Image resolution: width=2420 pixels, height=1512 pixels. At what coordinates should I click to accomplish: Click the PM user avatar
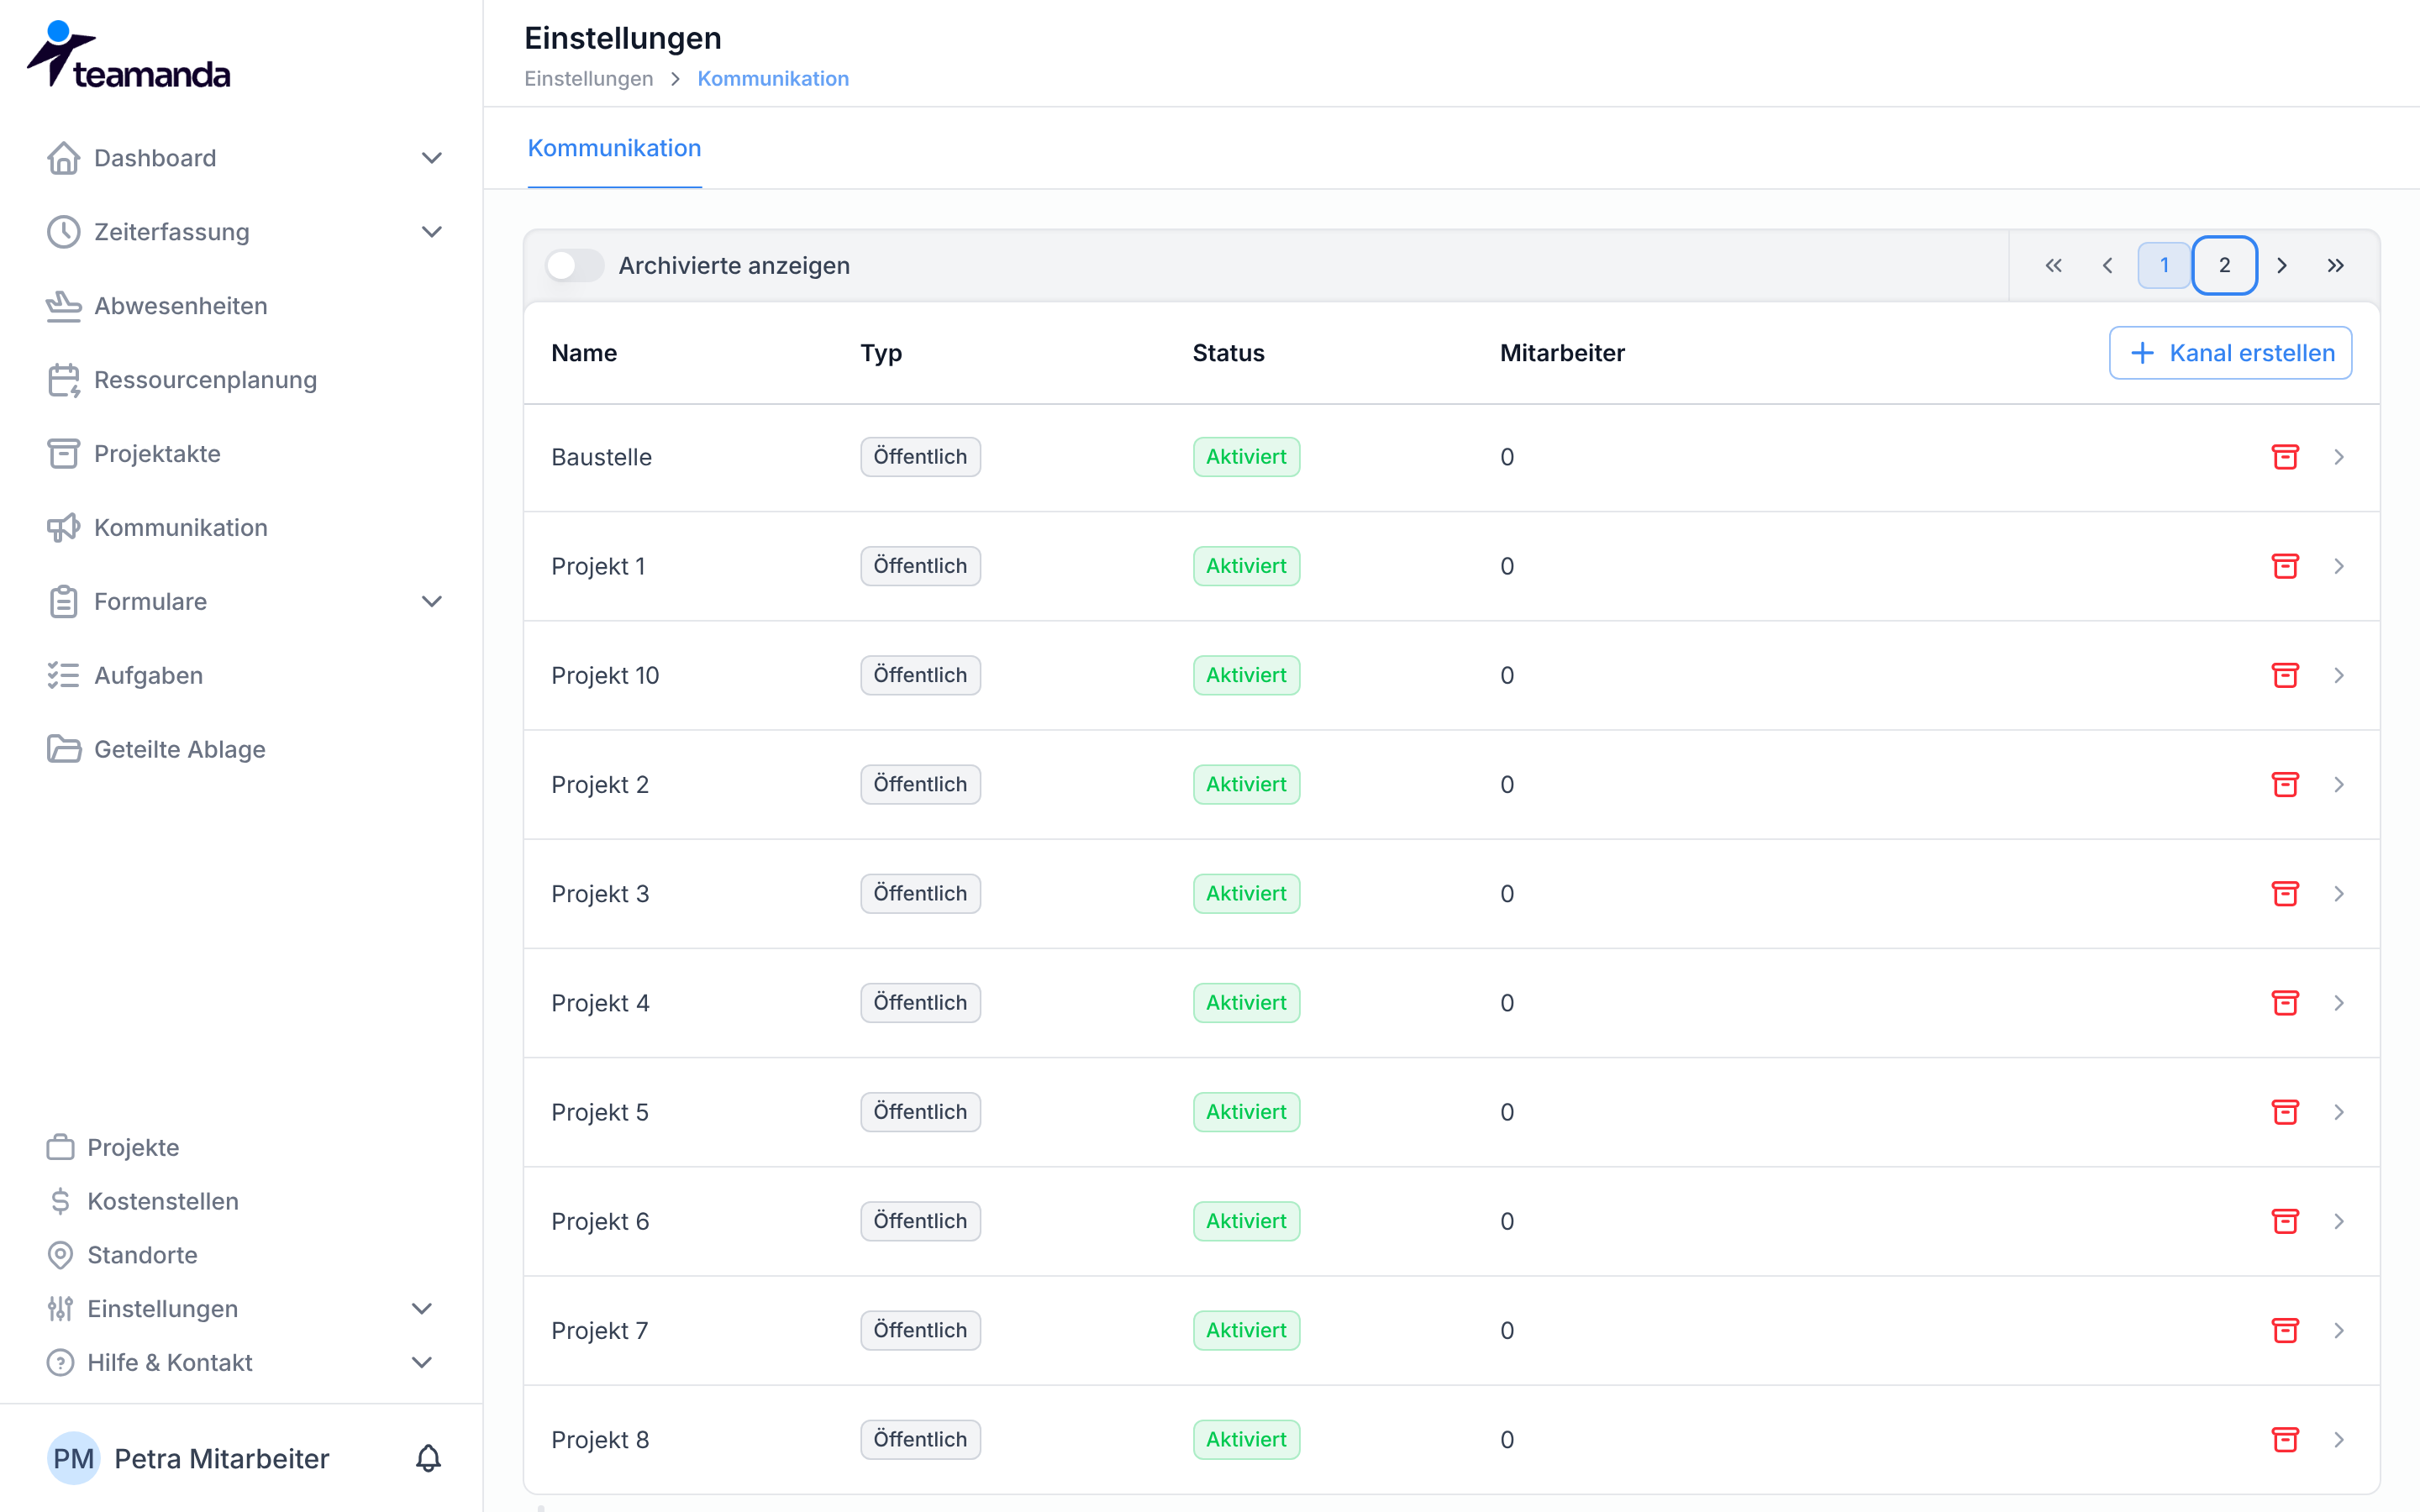pyautogui.click(x=73, y=1458)
